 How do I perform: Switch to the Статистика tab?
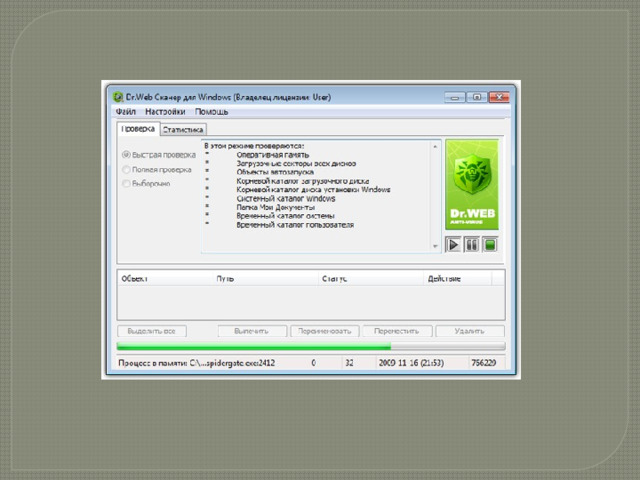point(183,130)
